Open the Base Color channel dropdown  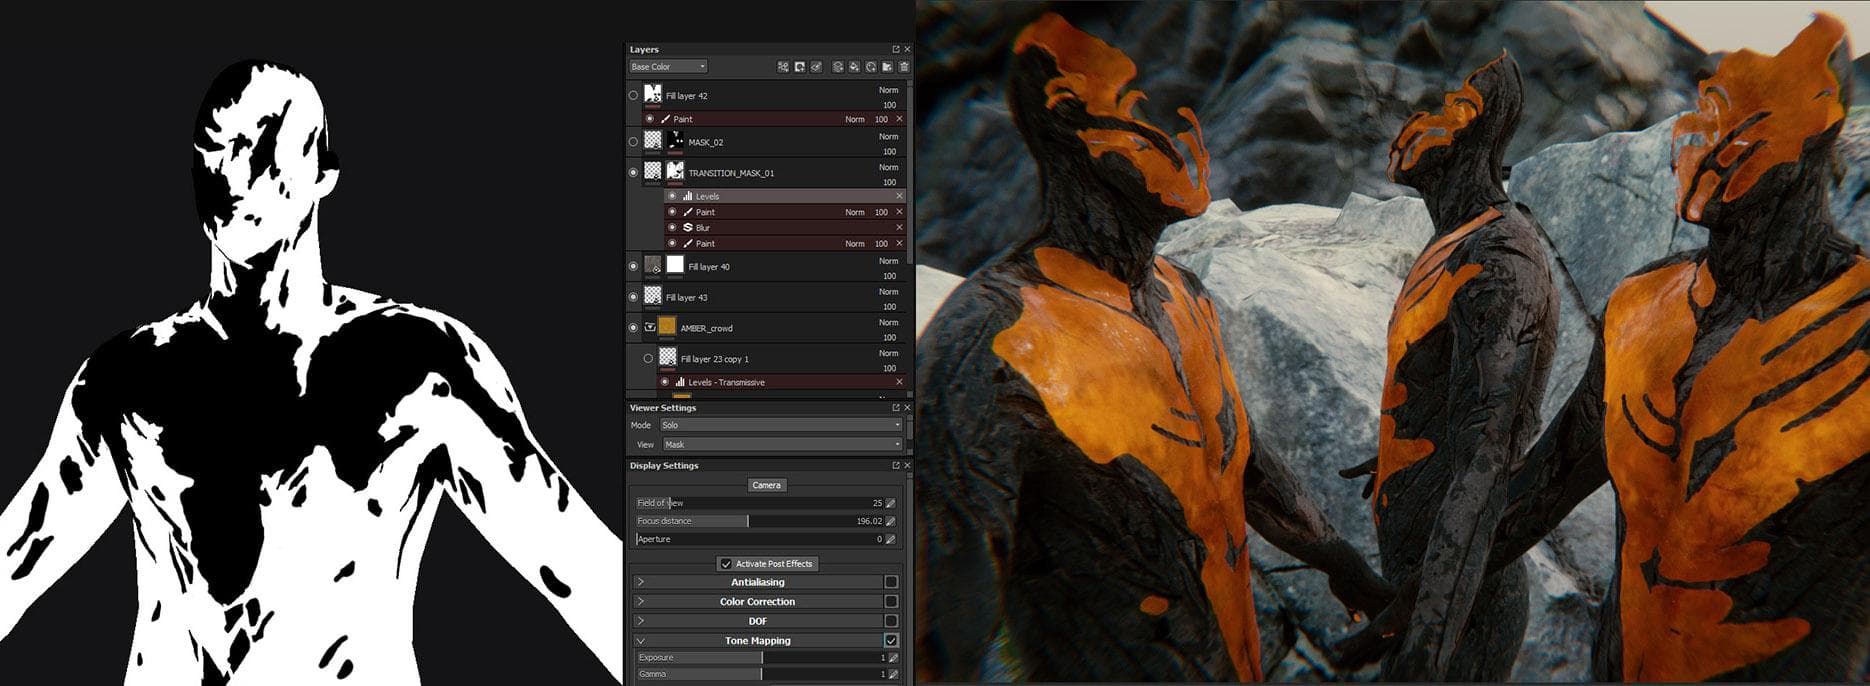pos(668,67)
